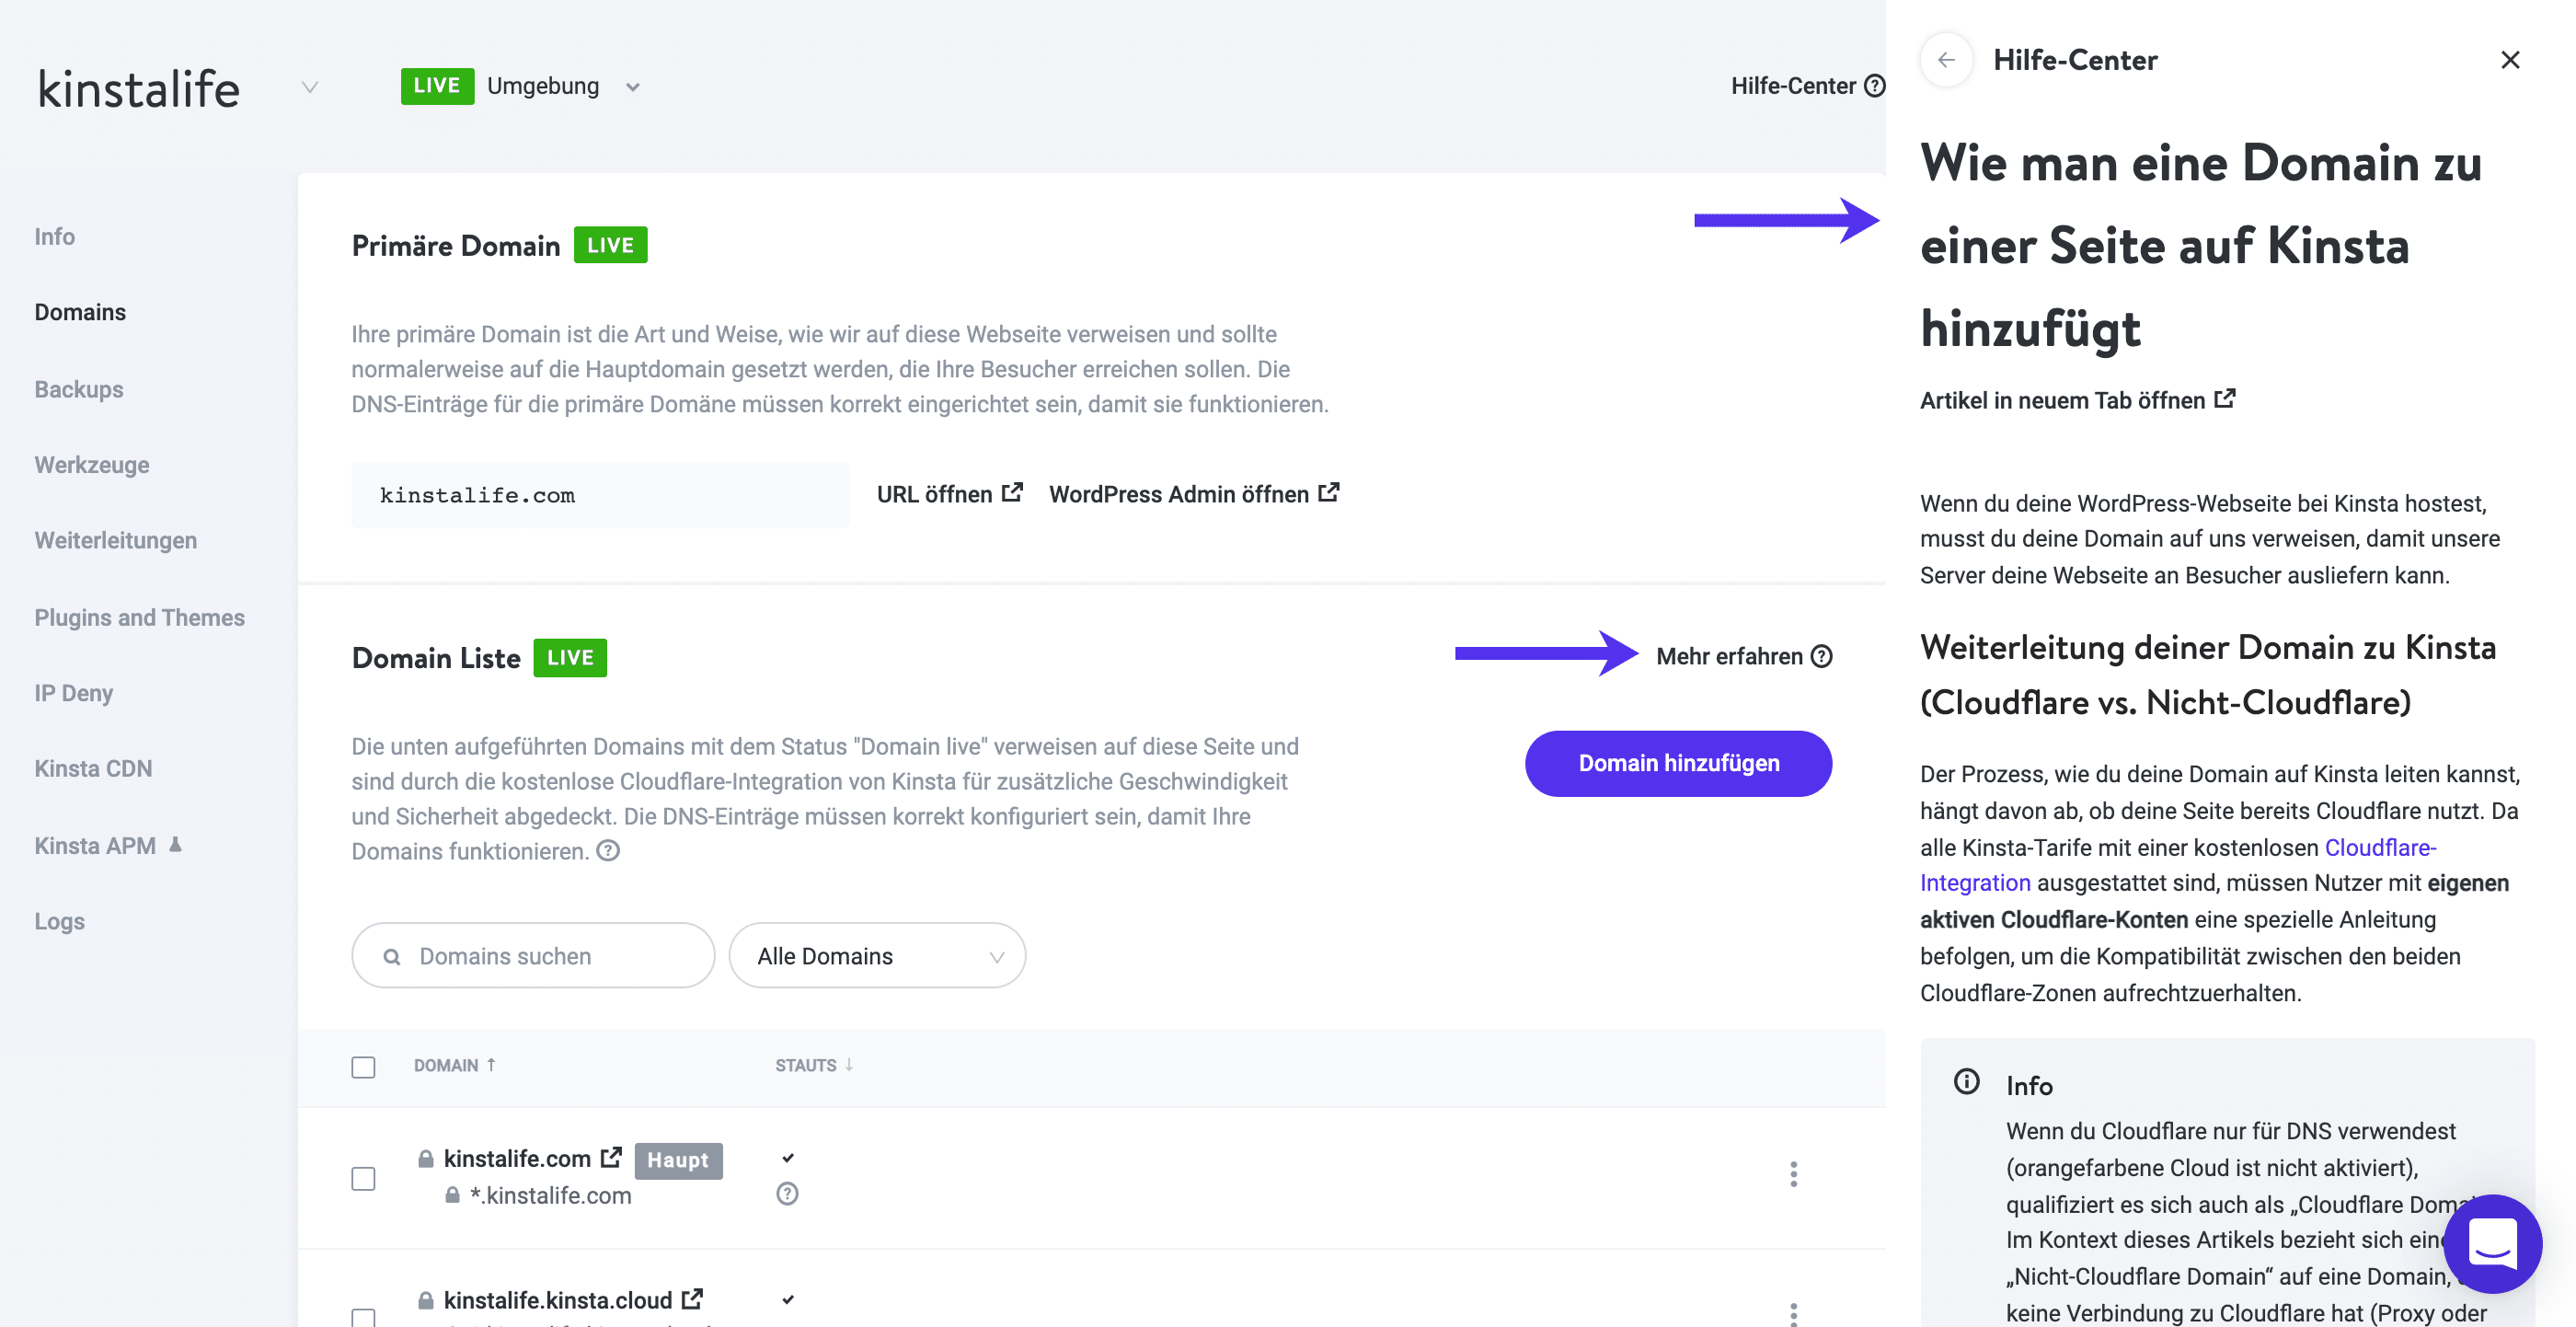Click the external link icon beside kinstalife.com

click(x=611, y=1157)
